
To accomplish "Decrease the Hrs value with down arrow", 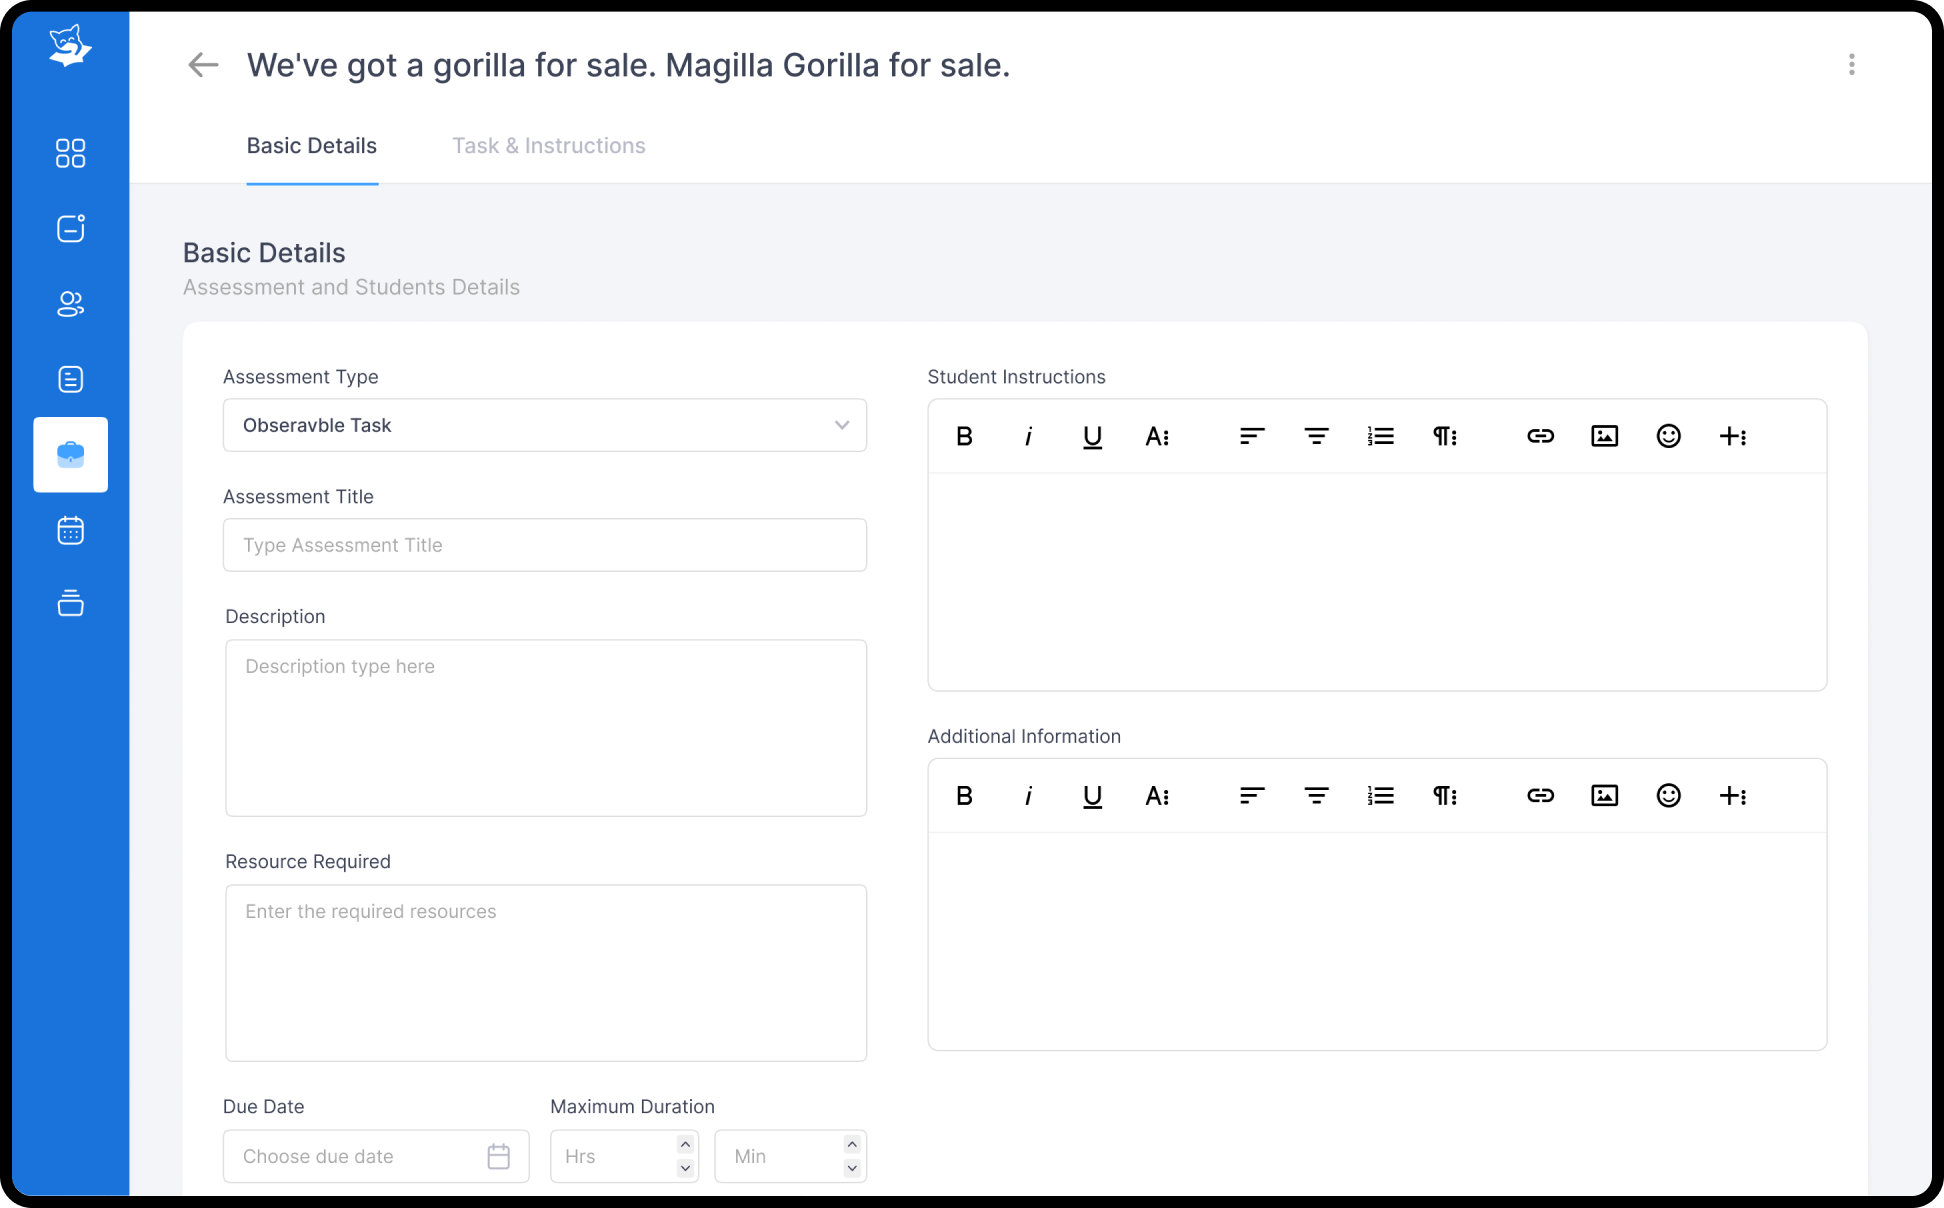I will coord(685,1168).
